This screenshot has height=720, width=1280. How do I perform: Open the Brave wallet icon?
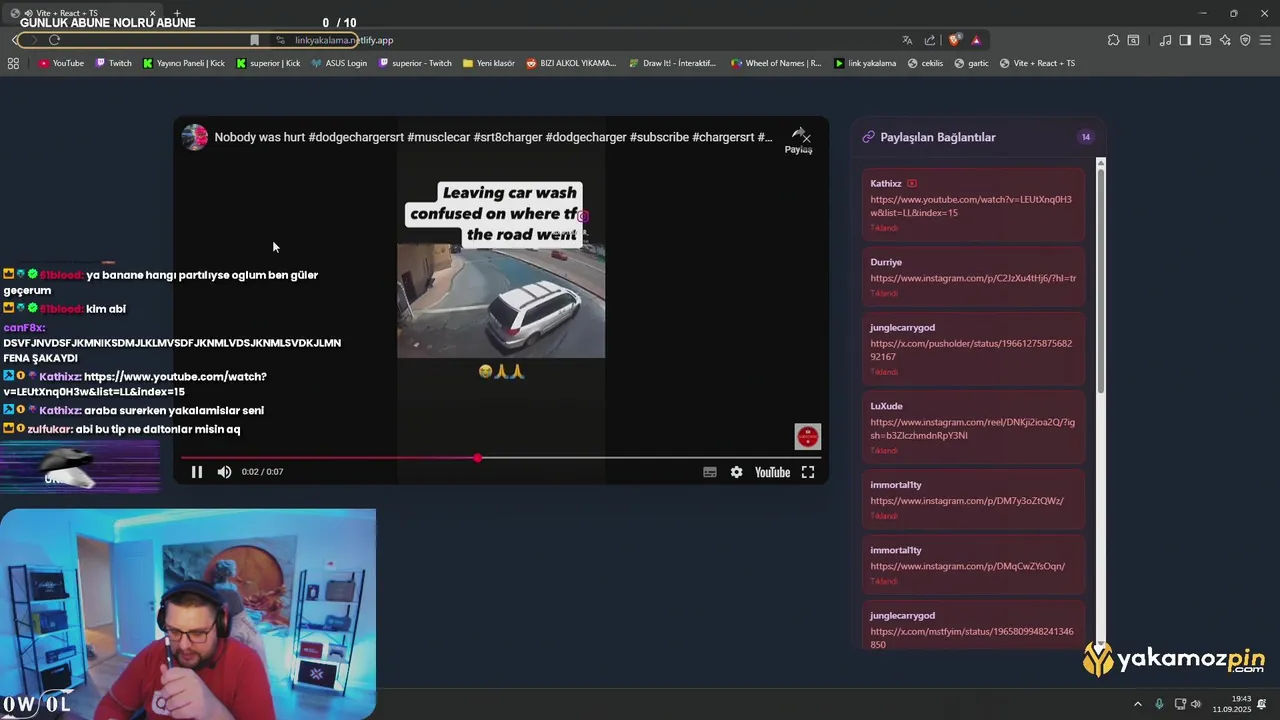pos(1205,40)
